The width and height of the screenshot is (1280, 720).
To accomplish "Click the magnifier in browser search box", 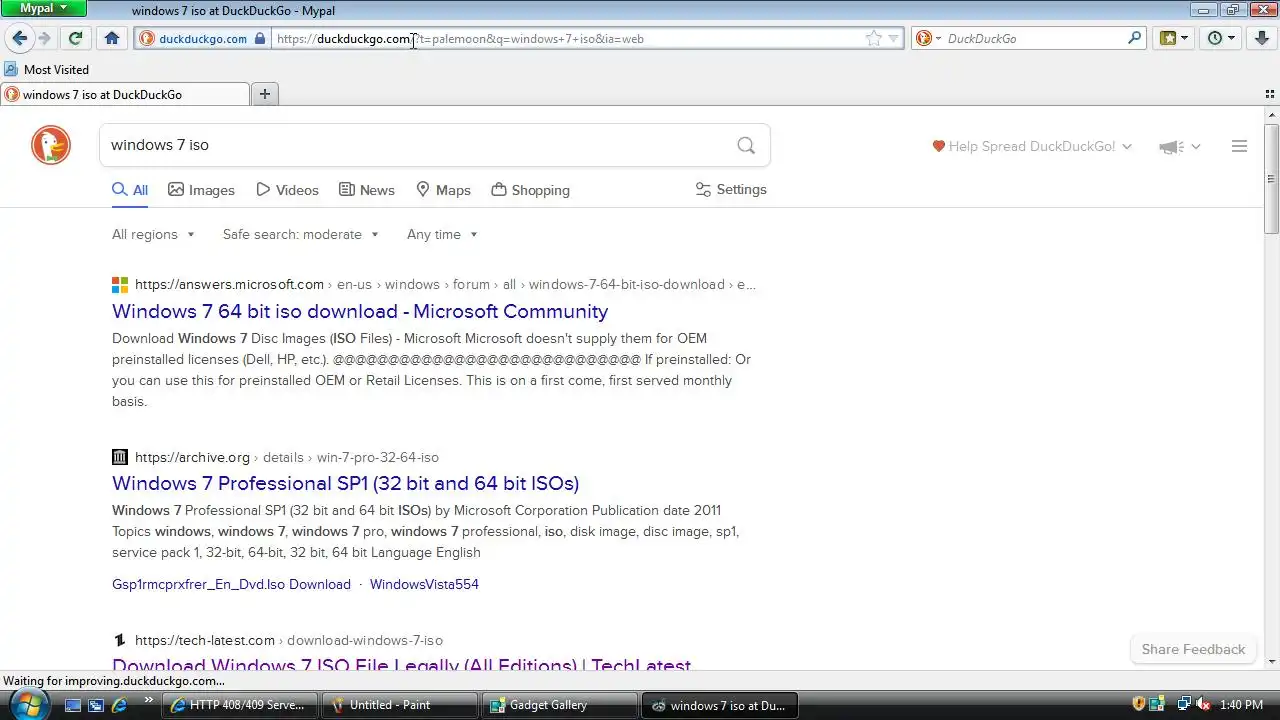I will click(1134, 38).
